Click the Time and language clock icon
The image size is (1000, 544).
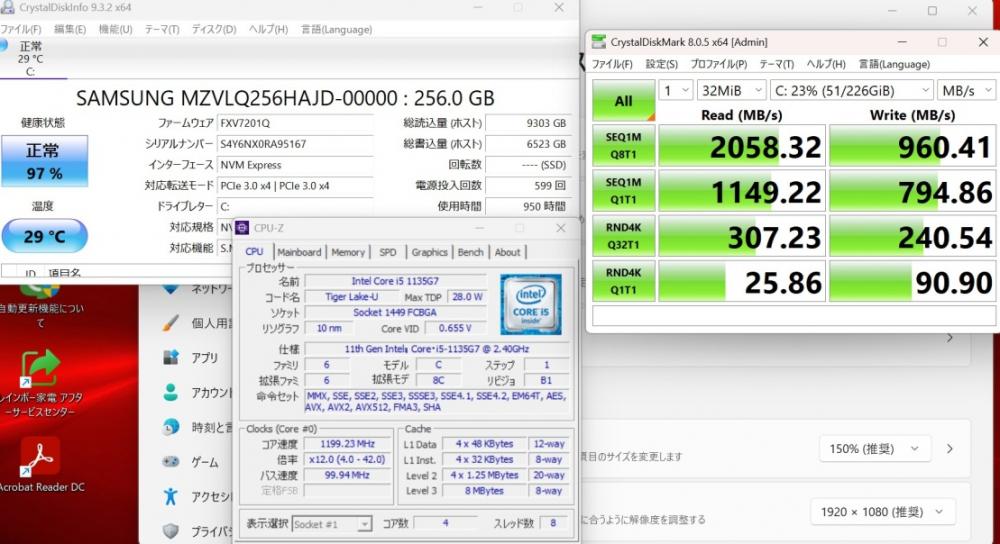tap(170, 427)
